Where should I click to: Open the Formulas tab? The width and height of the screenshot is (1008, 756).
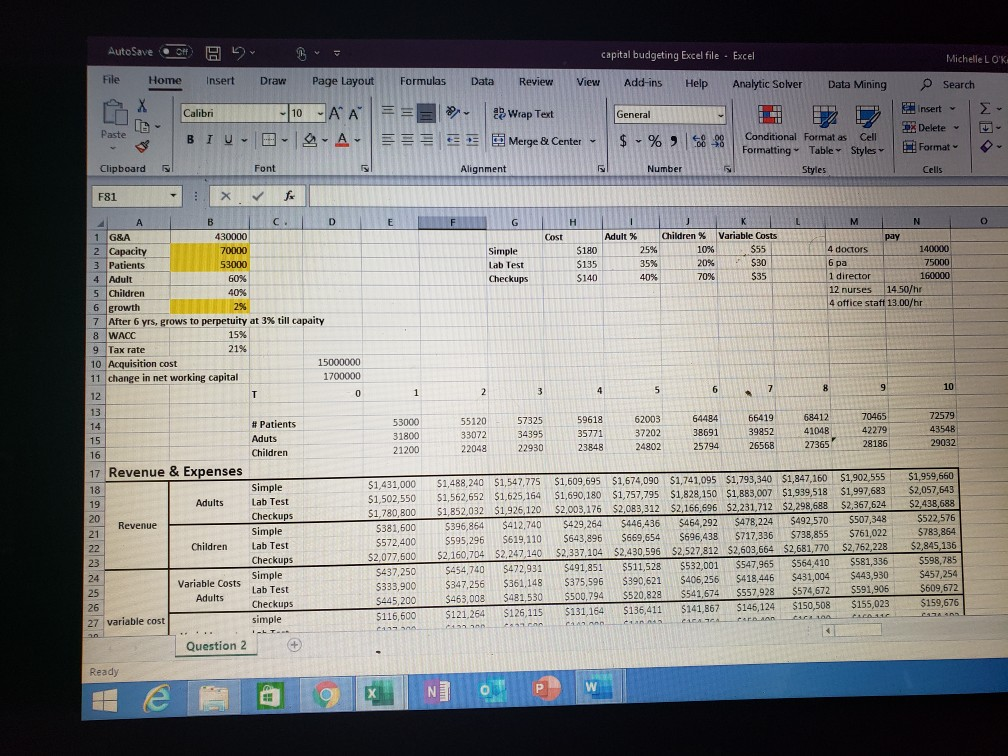pos(422,81)
